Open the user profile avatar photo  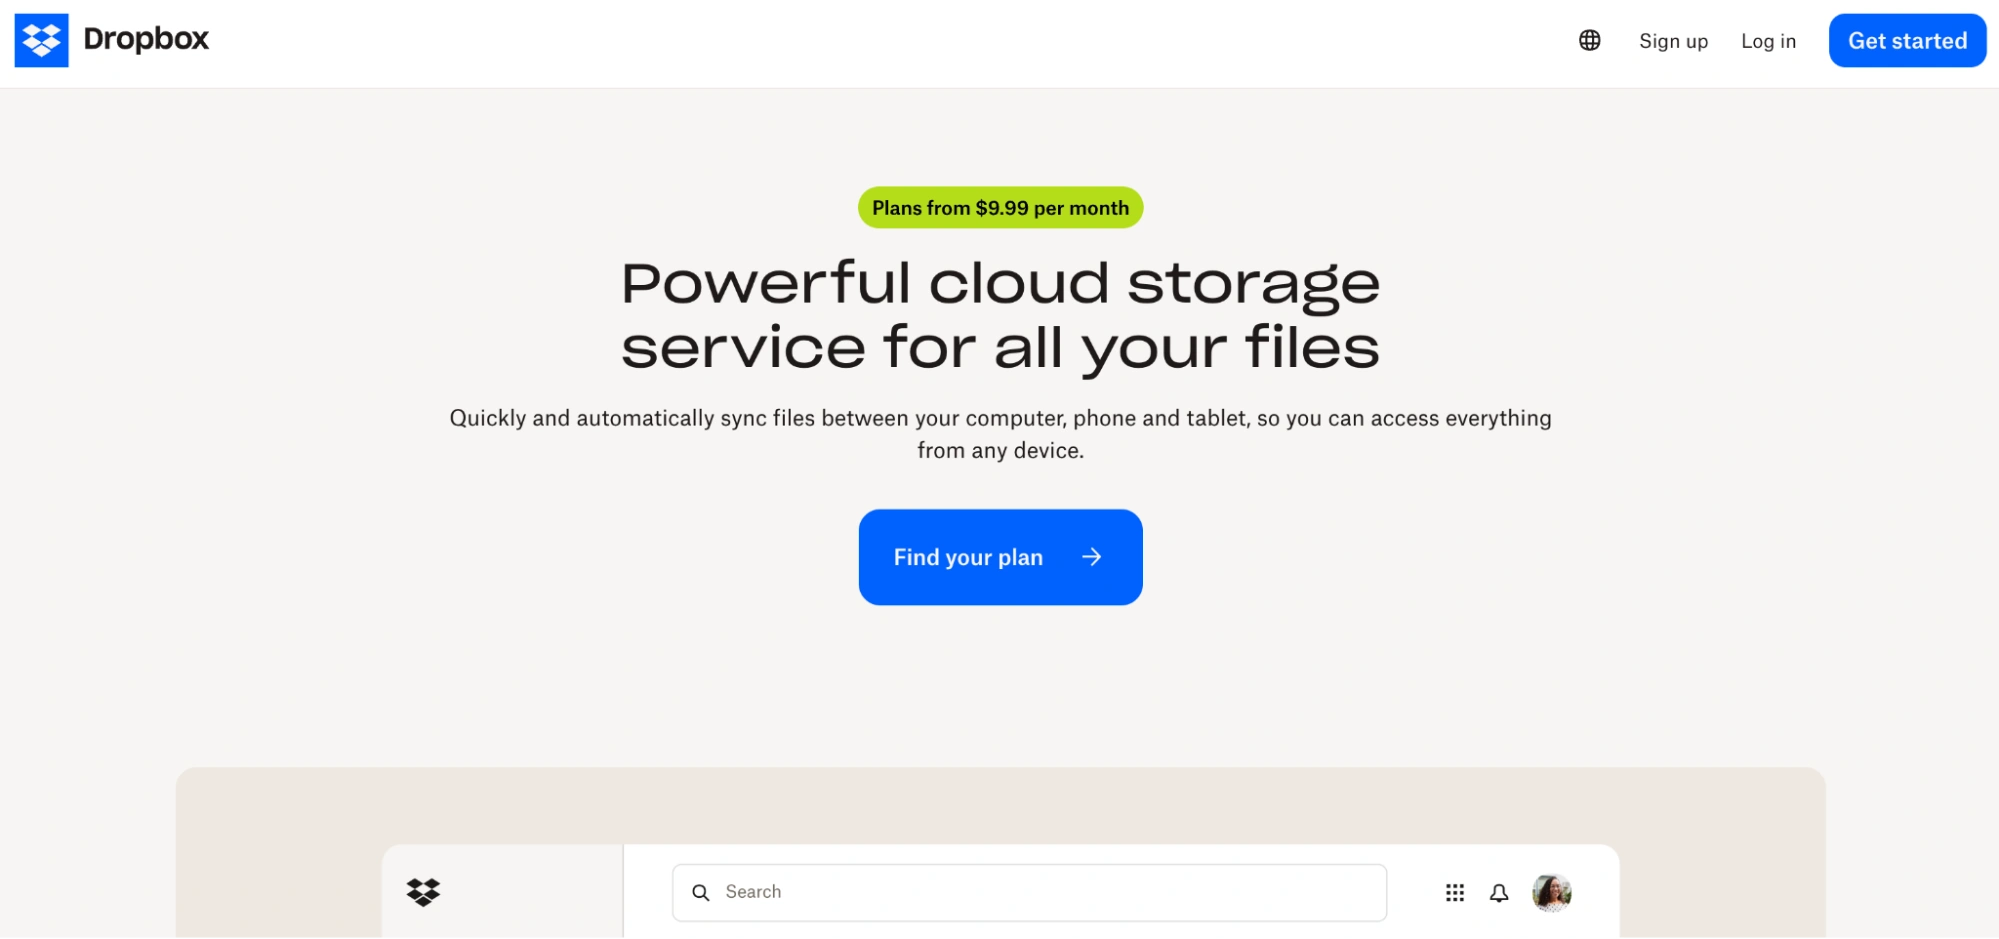click(x=1551, y=892)
